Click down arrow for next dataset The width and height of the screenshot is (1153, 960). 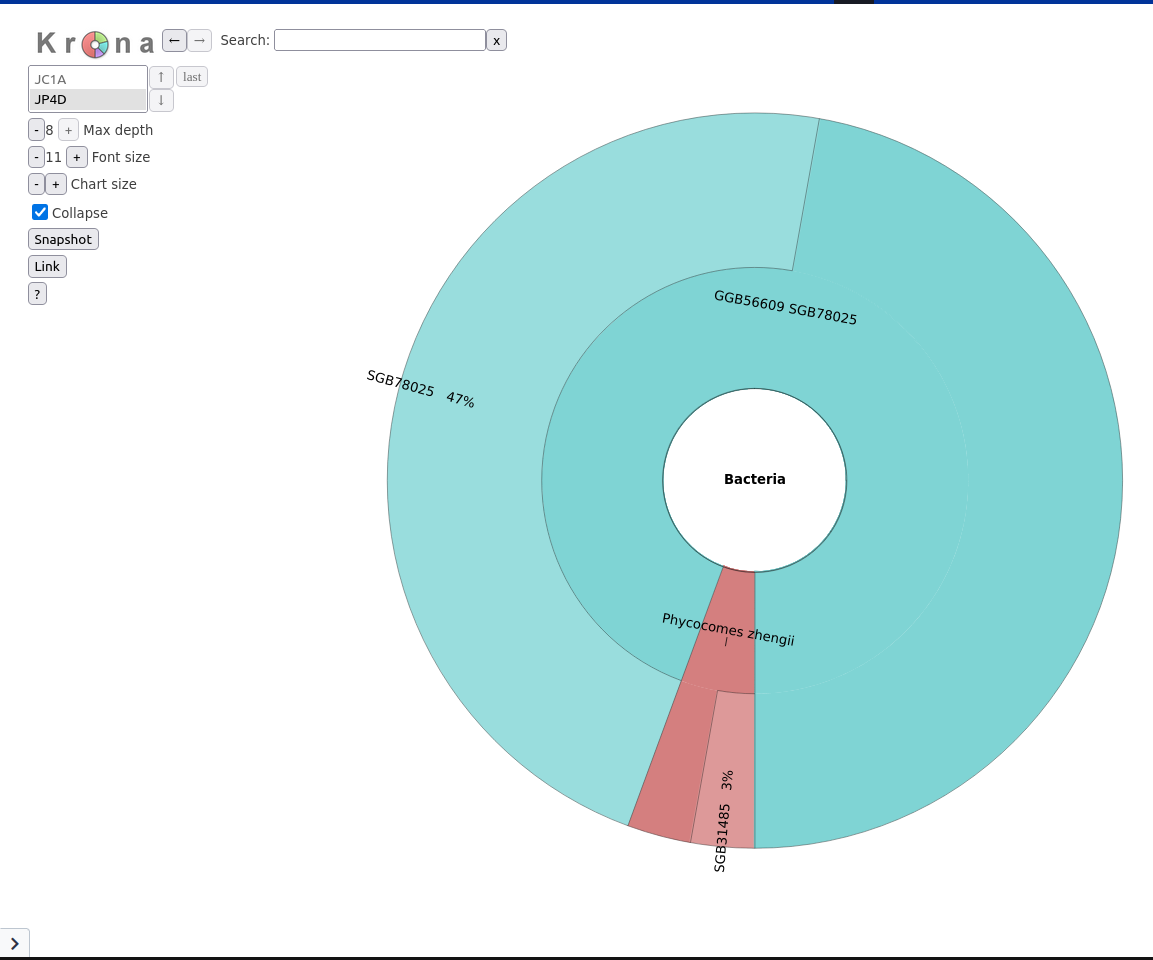[x=161, y=100]
